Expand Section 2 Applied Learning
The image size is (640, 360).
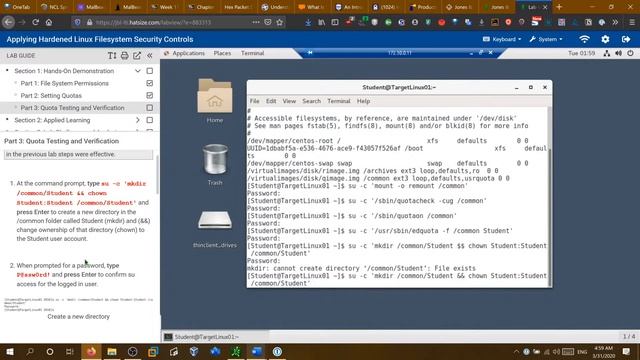[138, 120]
